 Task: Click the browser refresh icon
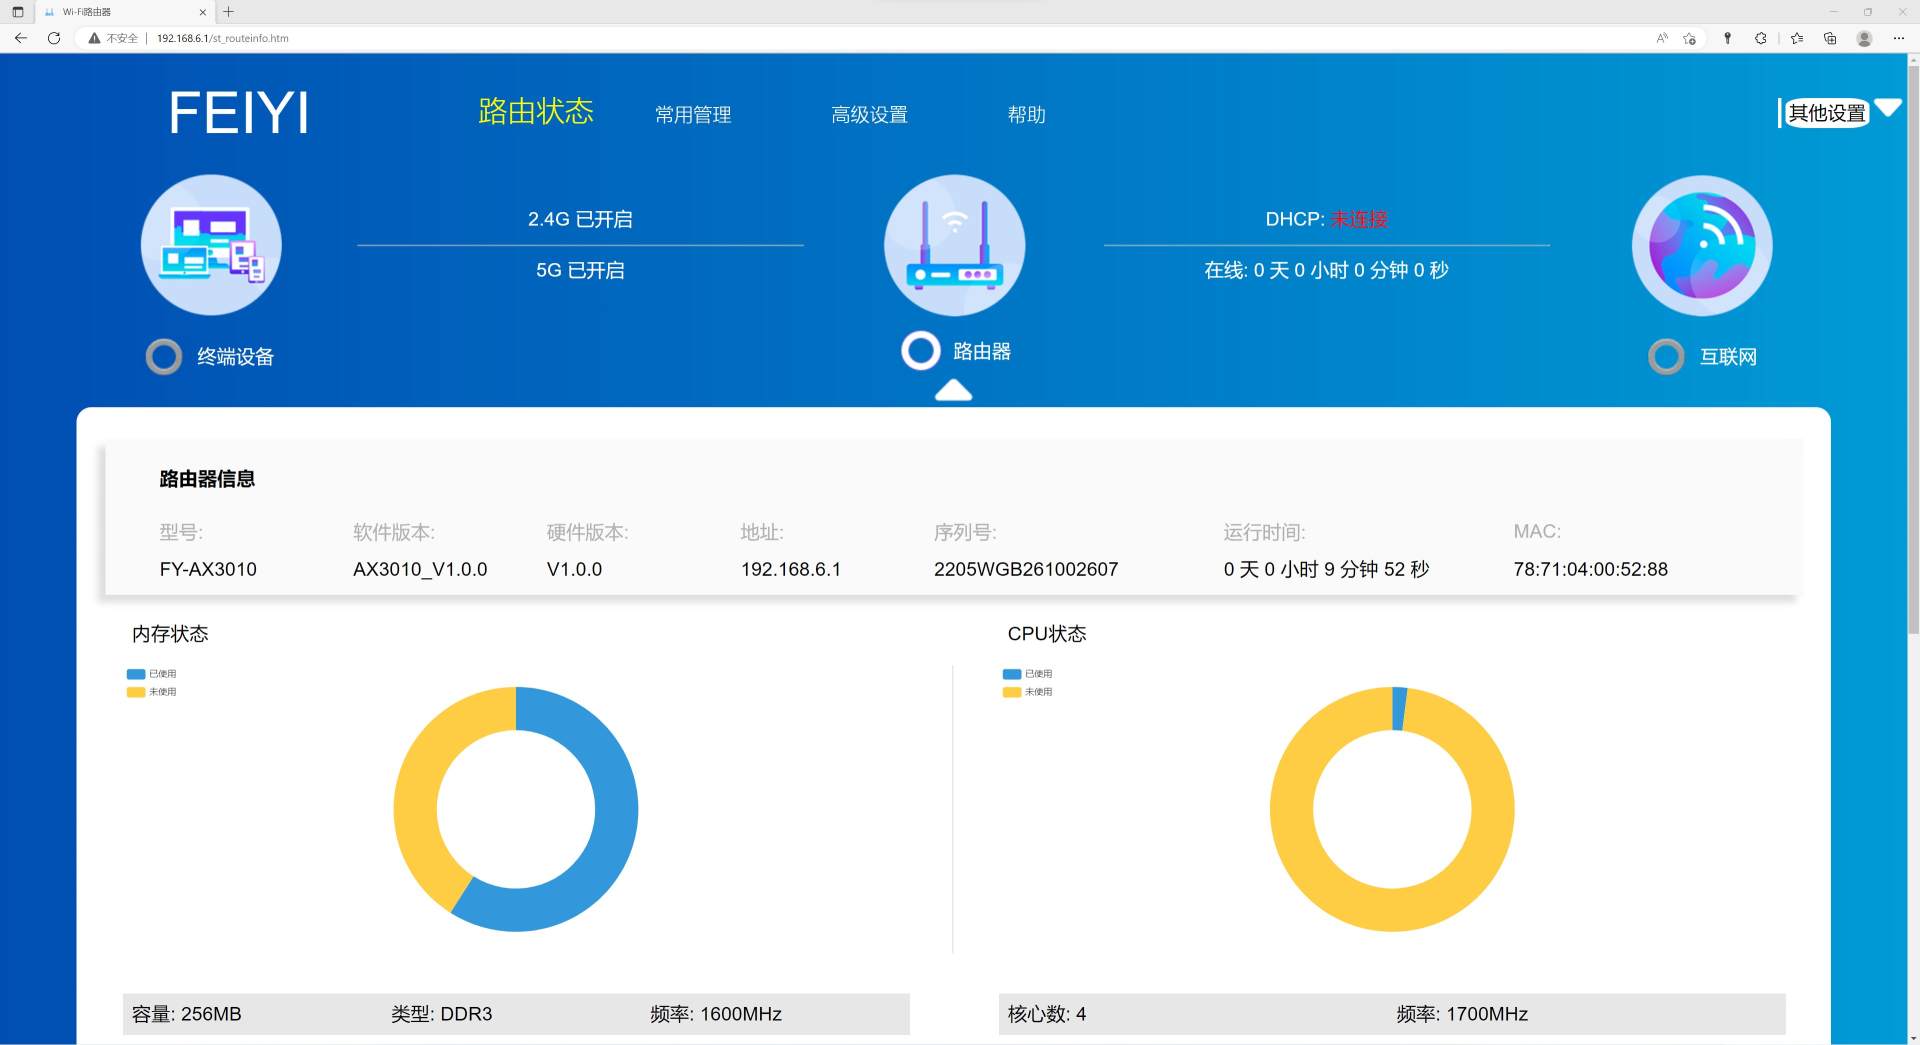click(53, 38)
